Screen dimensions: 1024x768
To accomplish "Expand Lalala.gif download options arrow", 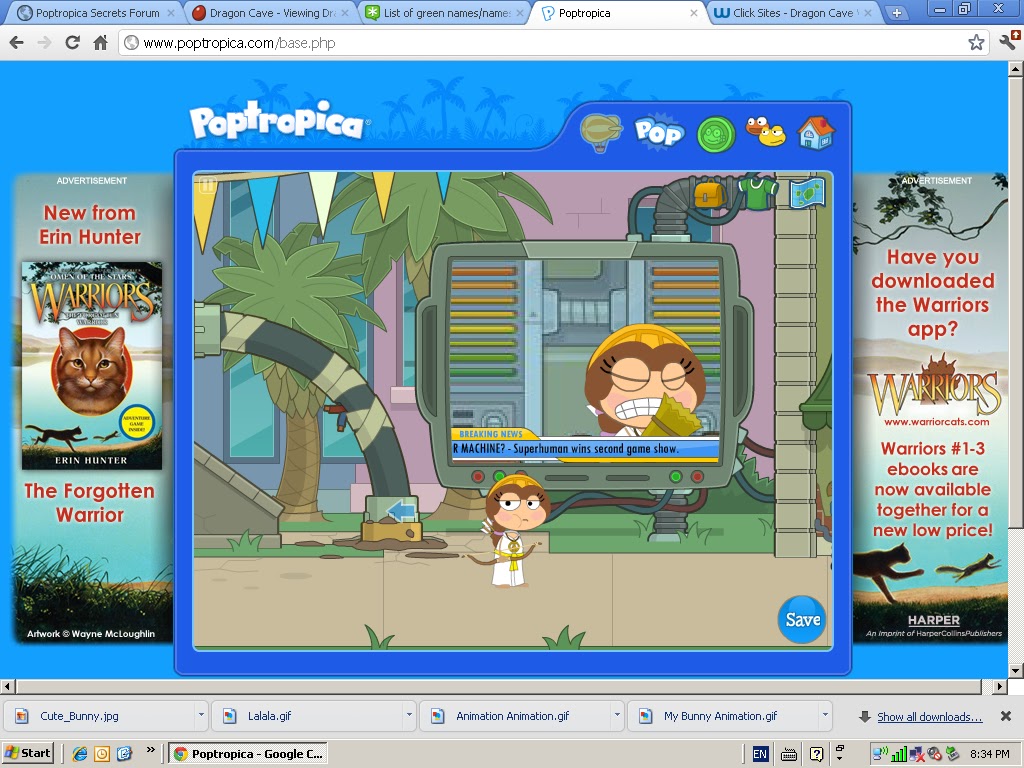I will point(409,716).
